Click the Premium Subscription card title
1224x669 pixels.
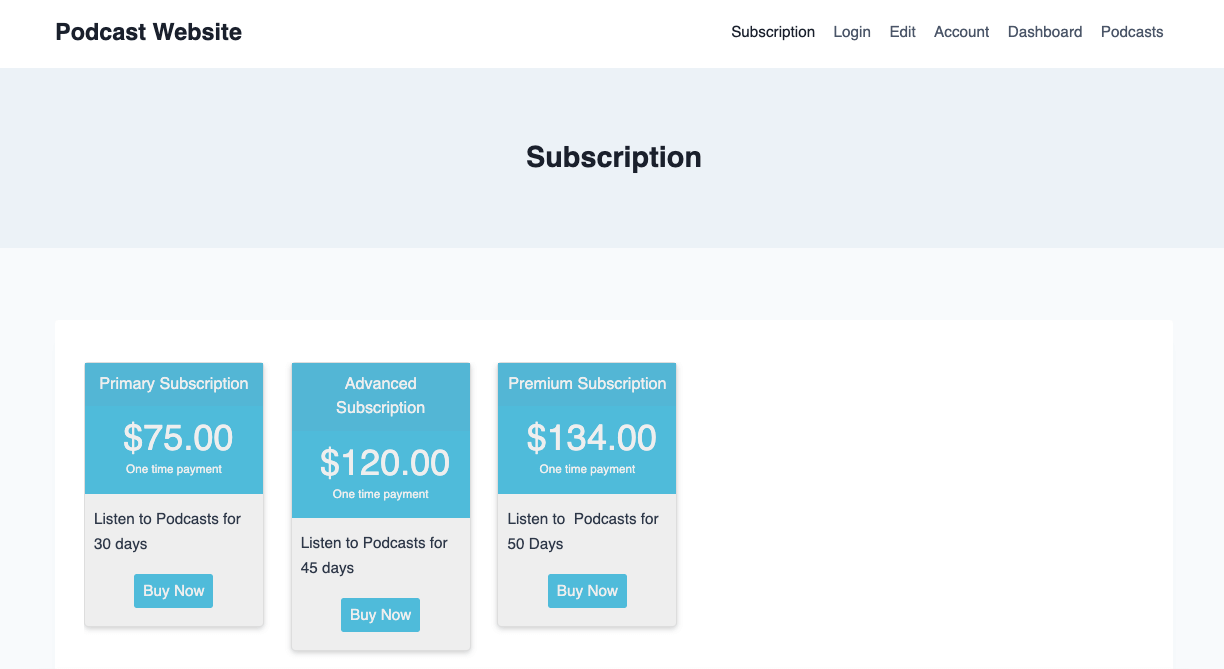(x=587, y=384)
